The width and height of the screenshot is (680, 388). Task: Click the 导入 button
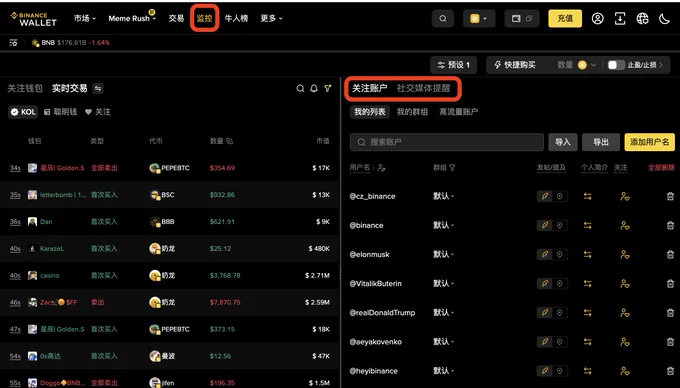pos(562,142)
